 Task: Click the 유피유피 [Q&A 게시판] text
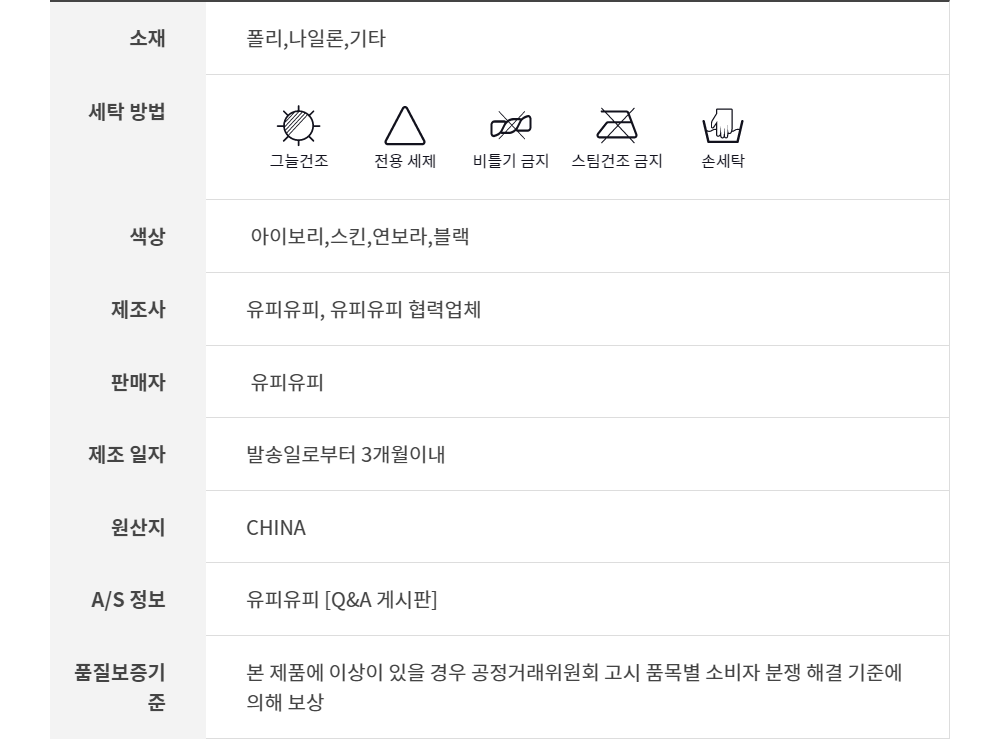(x=342, y=600)
